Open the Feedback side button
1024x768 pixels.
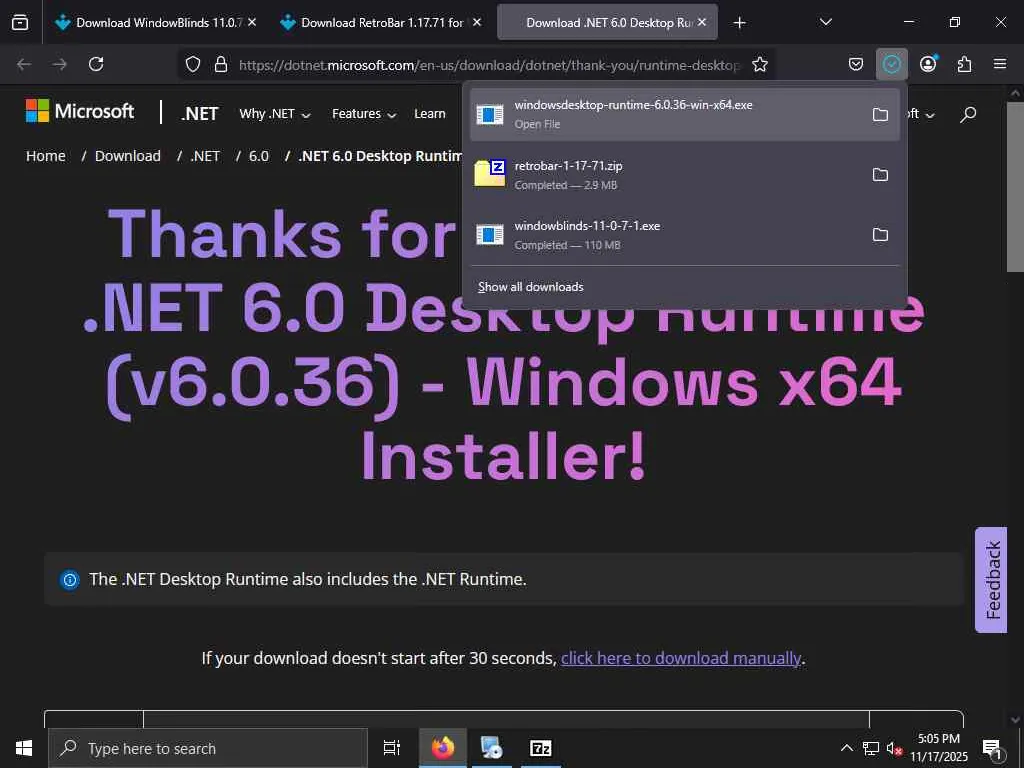pyautogui.click(x=991, y=580)
